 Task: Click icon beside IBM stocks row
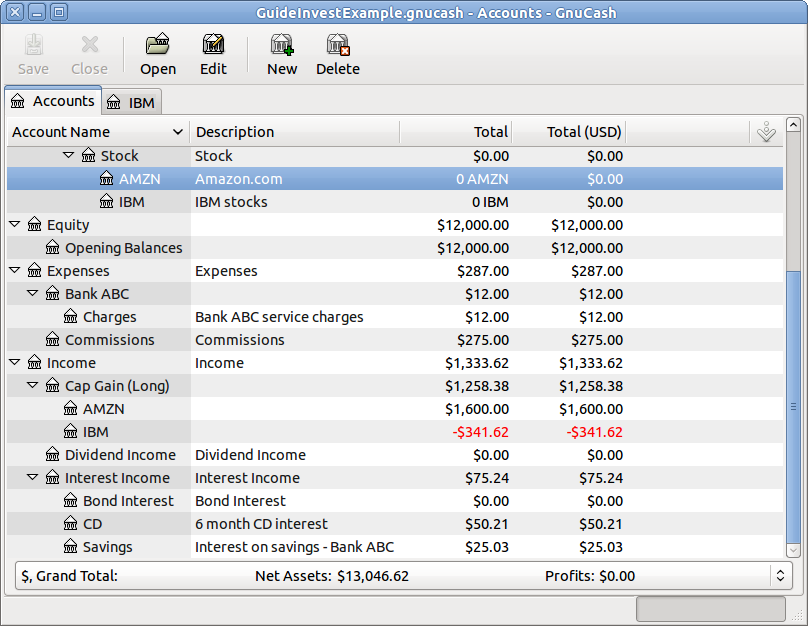[107, 201]
